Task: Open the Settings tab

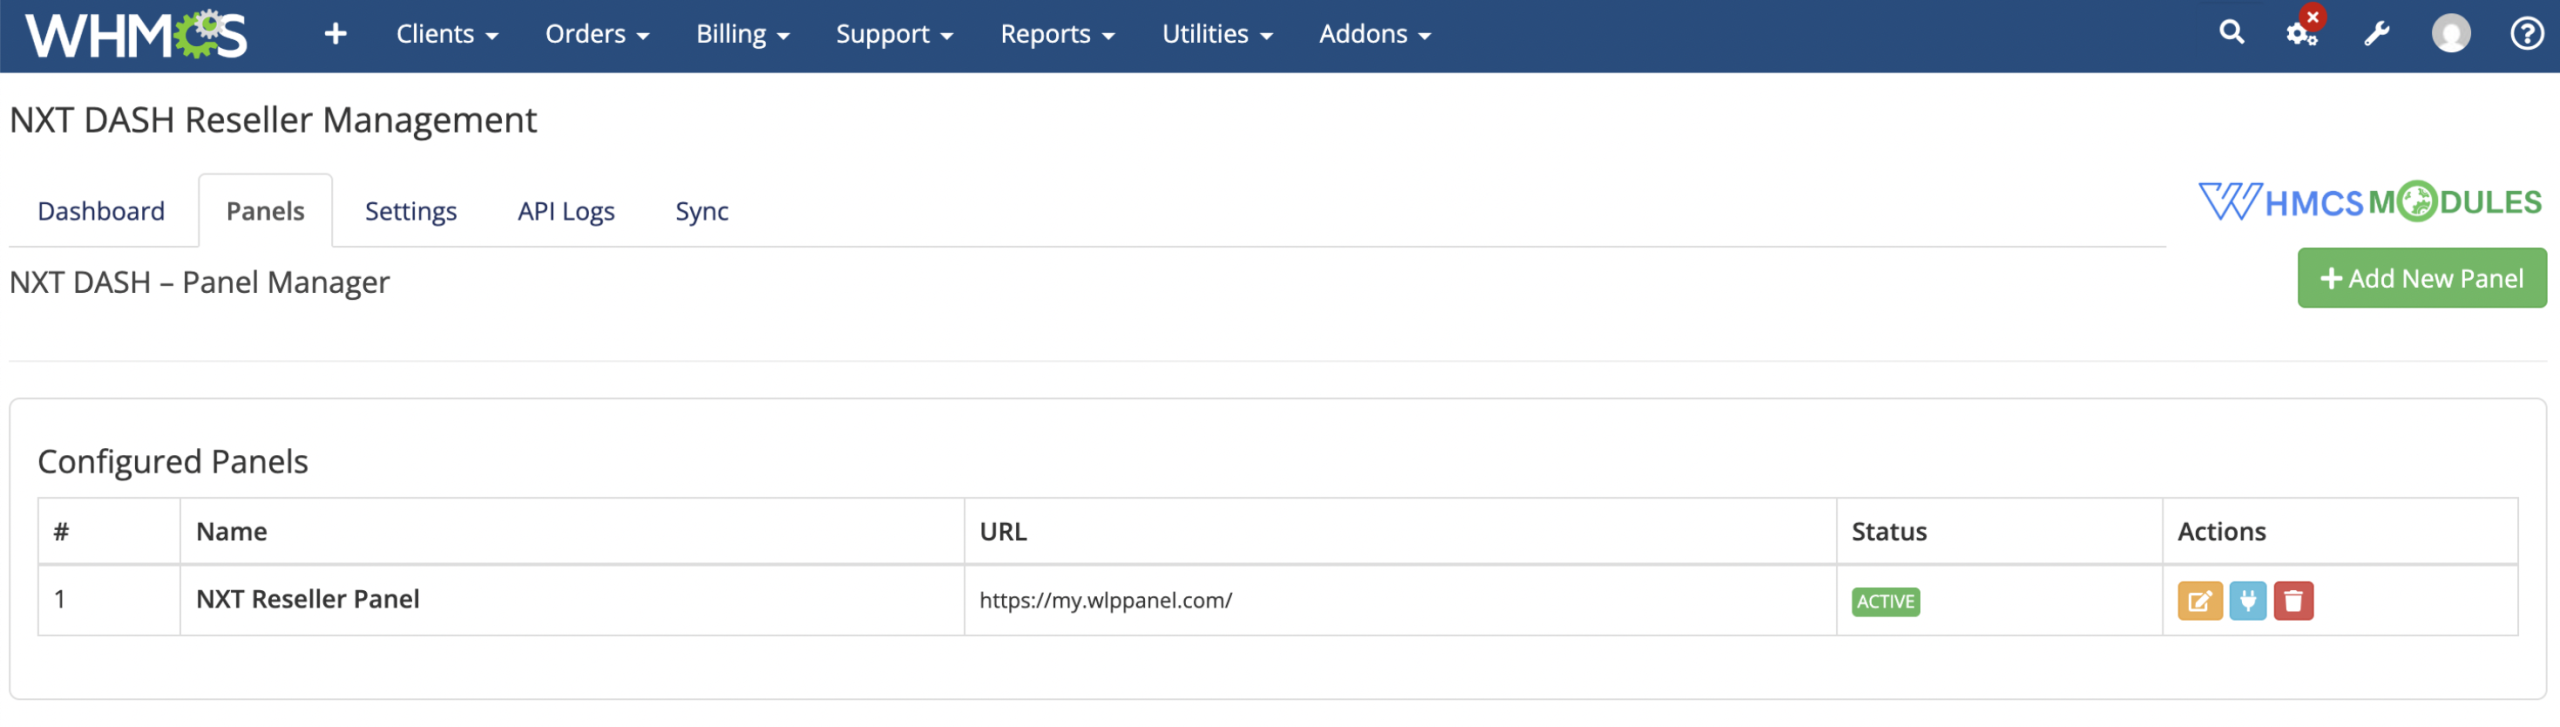Action: [x=411, y=211]
